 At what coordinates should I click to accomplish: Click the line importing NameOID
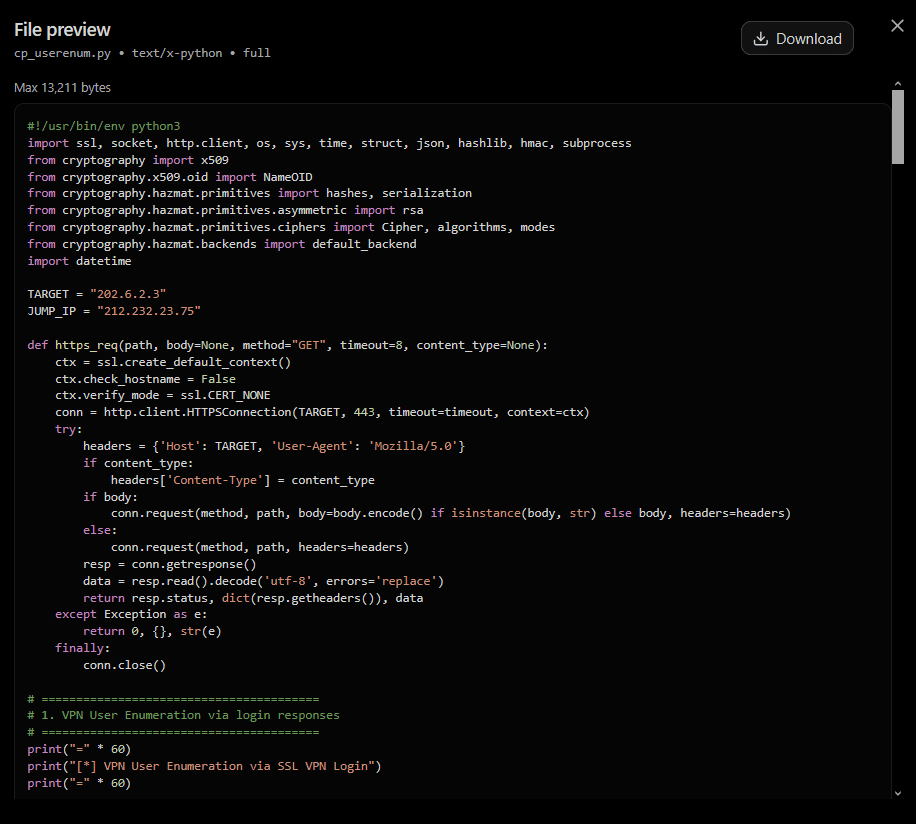[x=170, y=177]
